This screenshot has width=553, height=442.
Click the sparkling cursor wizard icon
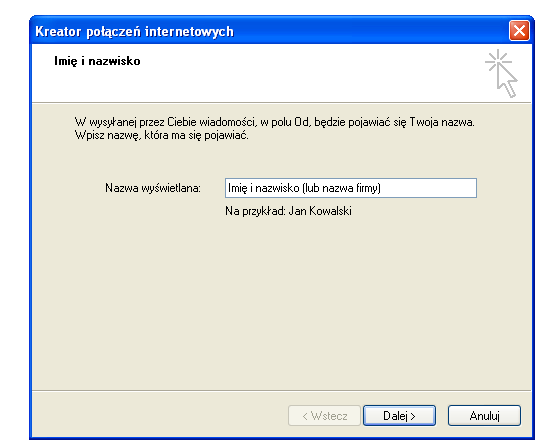coord(501,73)
